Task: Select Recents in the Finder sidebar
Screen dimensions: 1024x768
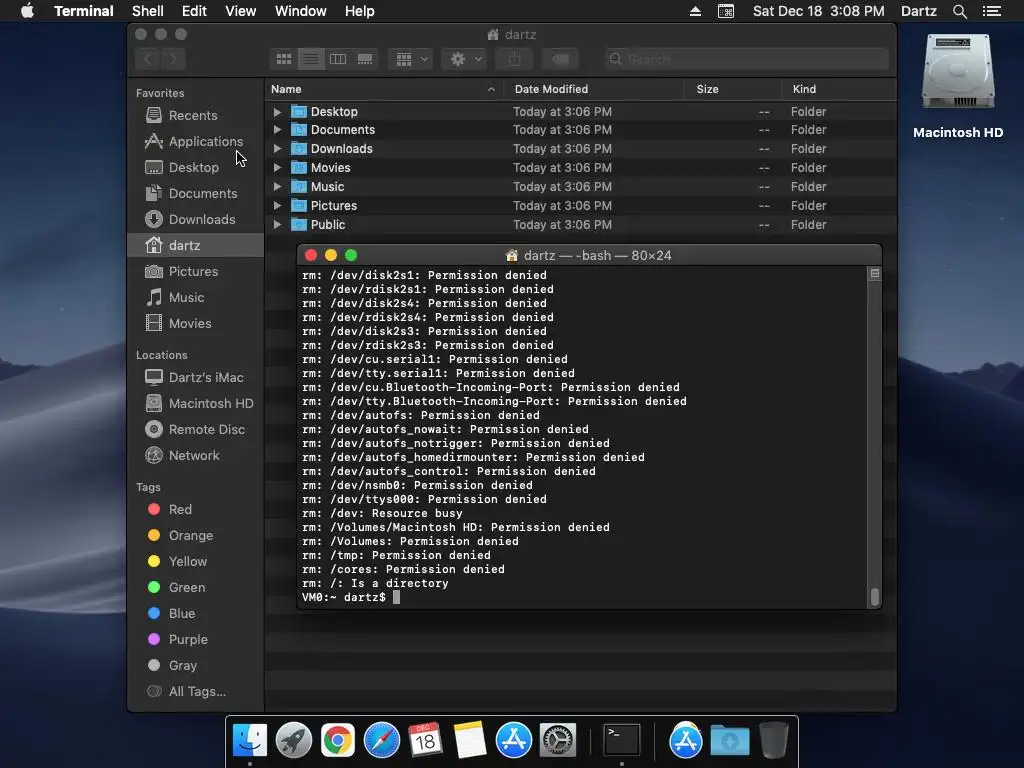Action: click(x=195, y=116)
